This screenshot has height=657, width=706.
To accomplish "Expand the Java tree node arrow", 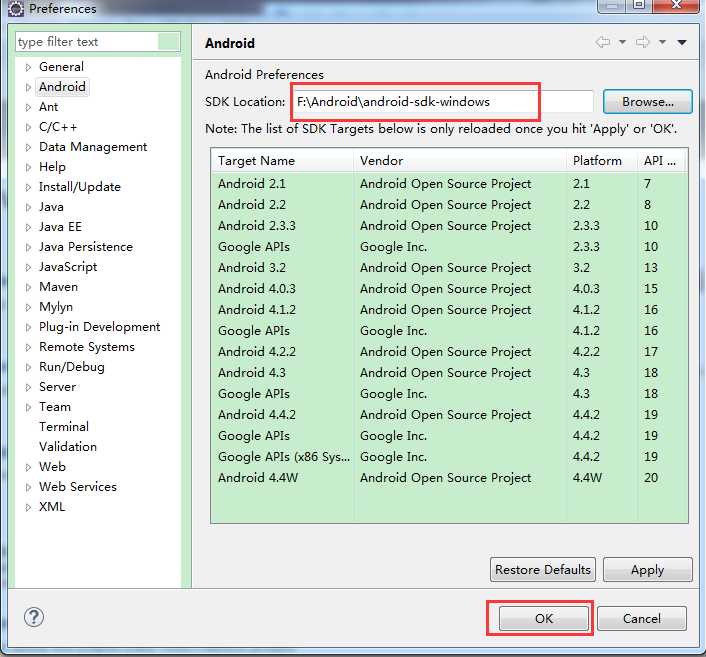I will pos(28,207).
